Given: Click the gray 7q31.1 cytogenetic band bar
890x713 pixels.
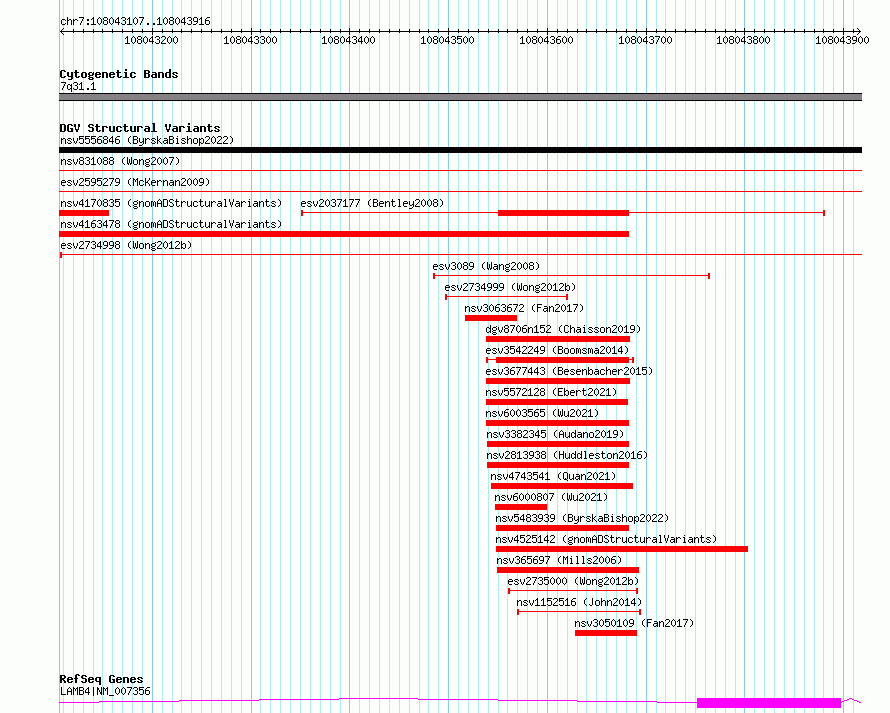Looking at the screenshot, I should [x=460, y=97].
